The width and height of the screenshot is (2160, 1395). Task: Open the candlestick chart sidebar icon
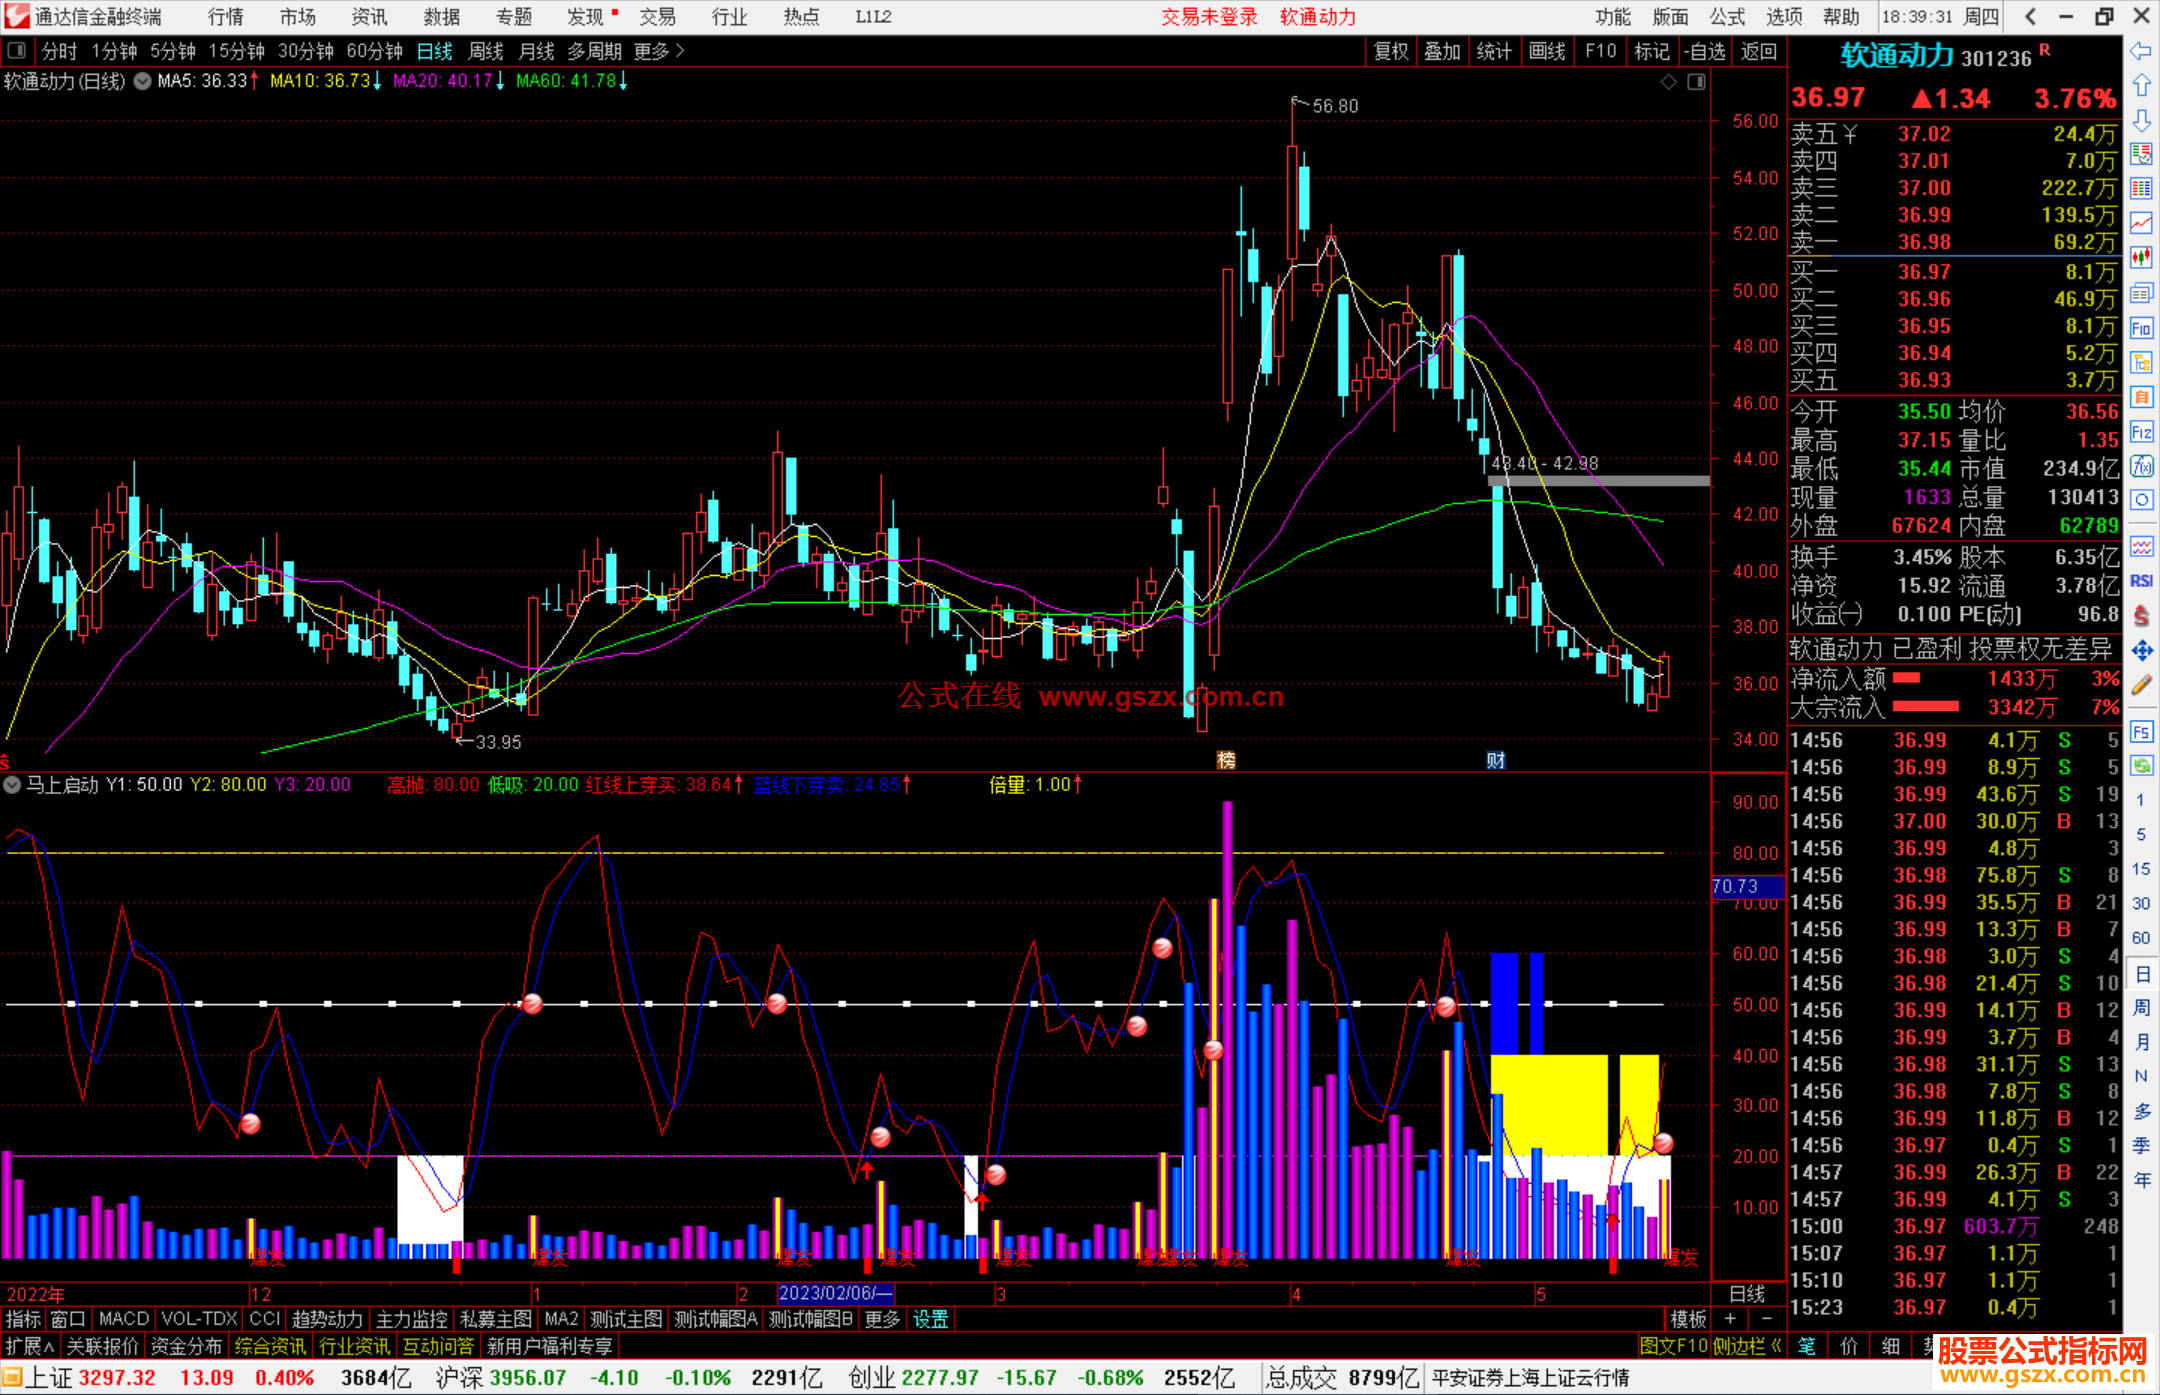pyautogui.click(x=2141, y=258)
